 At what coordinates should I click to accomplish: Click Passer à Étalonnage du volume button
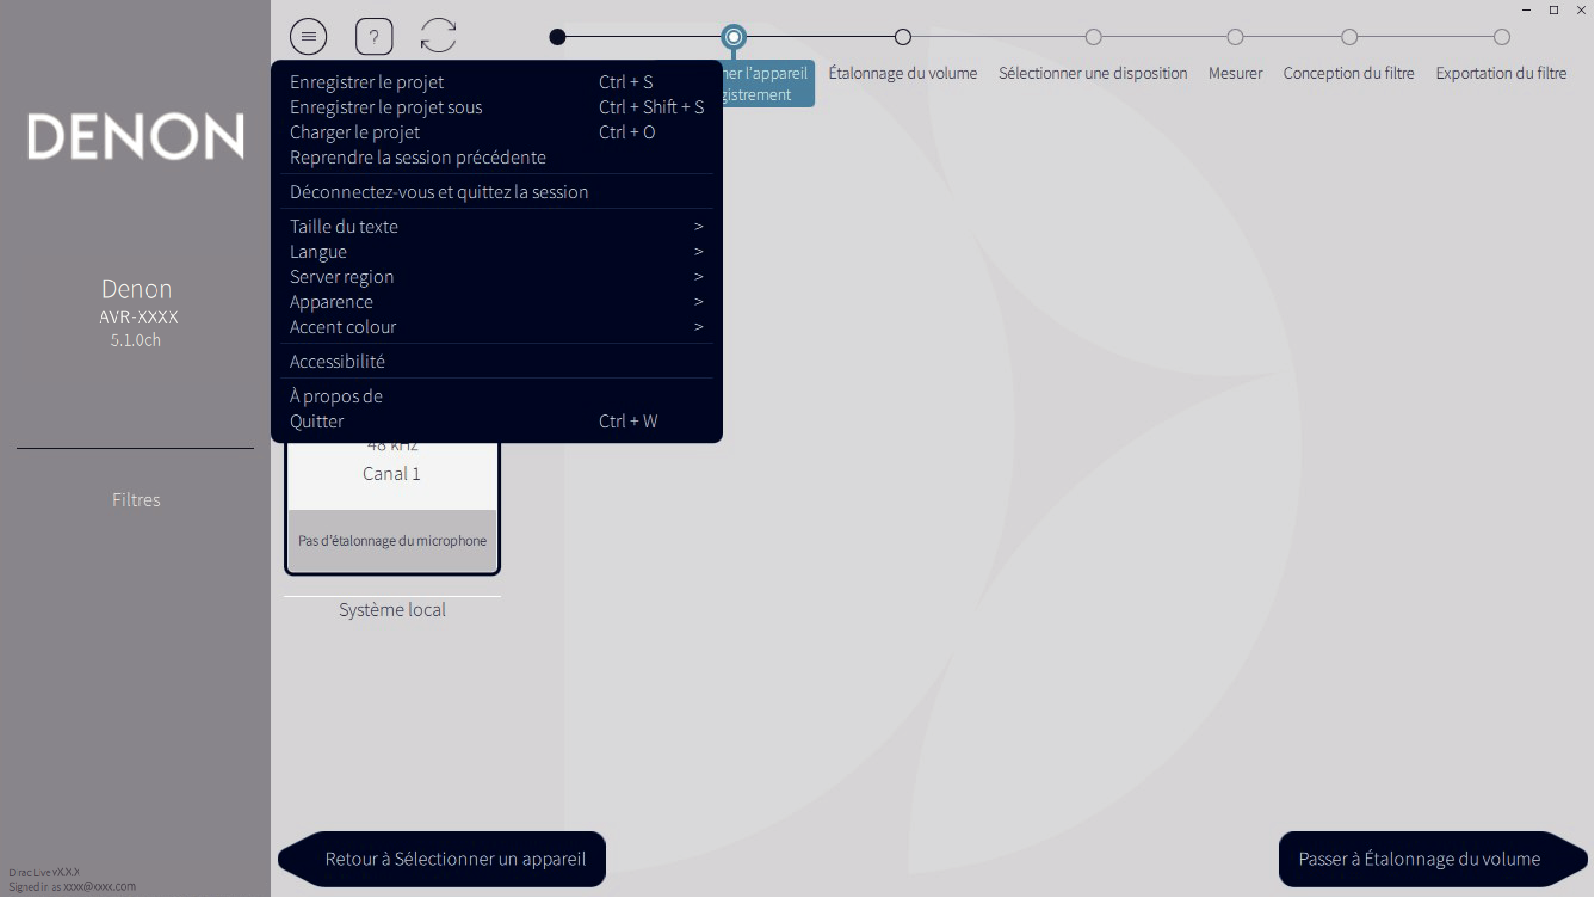pyautogui.click(x=1419, y=859)
